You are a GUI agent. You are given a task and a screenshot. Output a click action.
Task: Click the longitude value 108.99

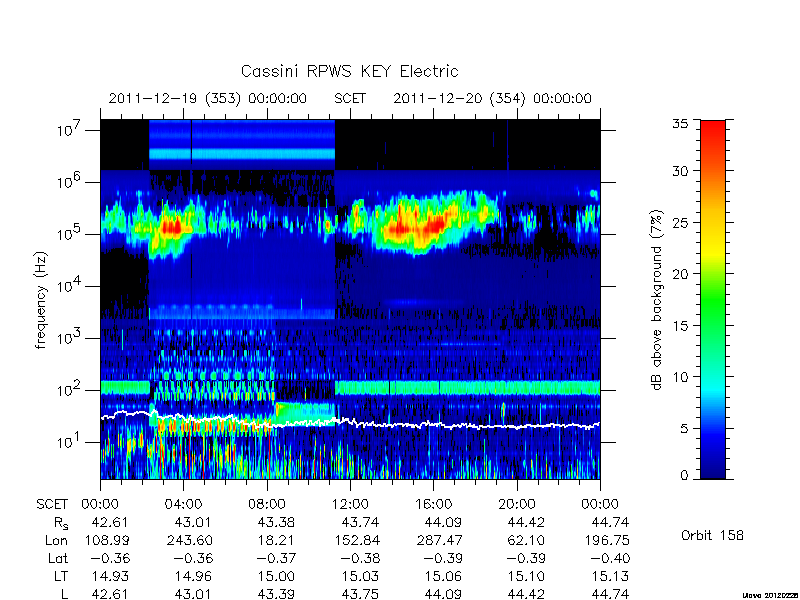pyautogui.click(x=107, y=540)
